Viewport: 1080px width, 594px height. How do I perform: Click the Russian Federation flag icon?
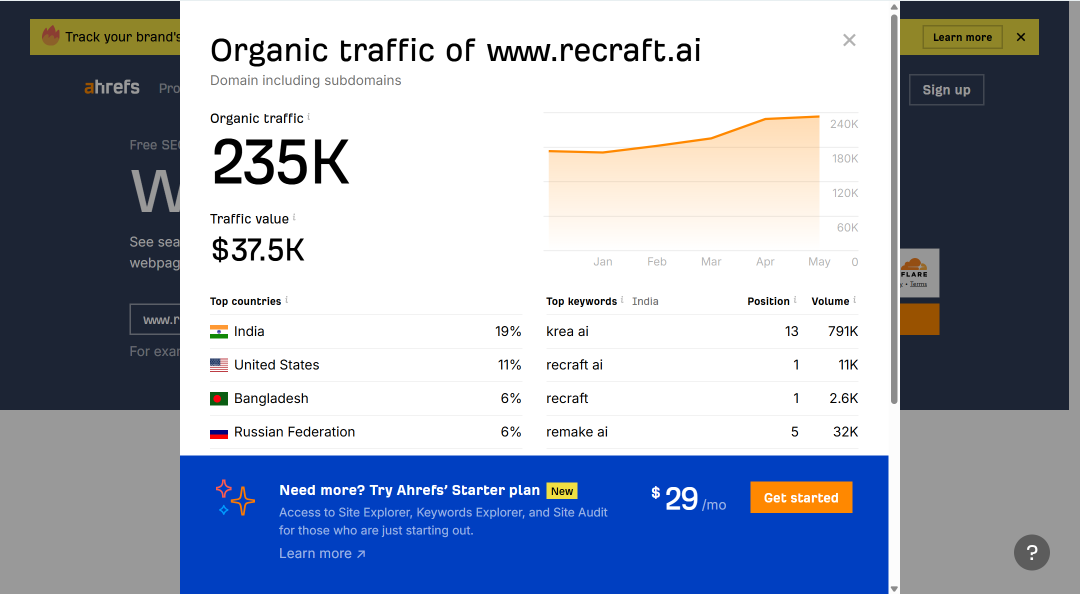click(x=219, y=433)
